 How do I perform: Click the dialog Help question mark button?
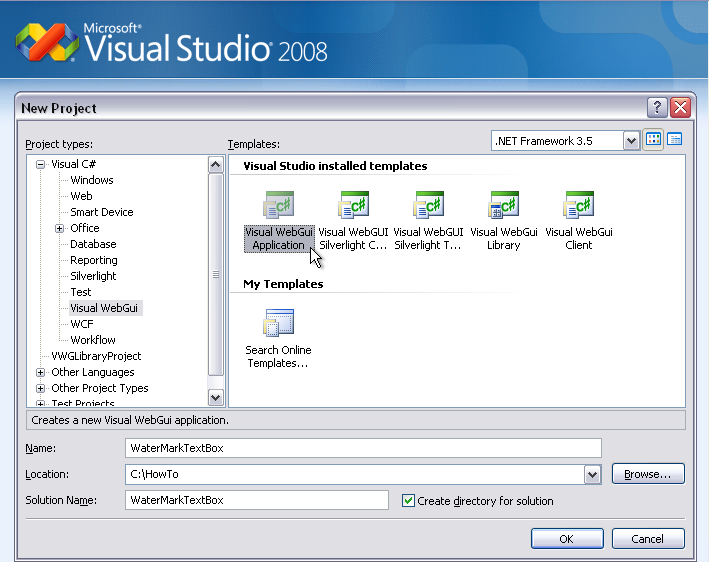(x=657, y=108)
